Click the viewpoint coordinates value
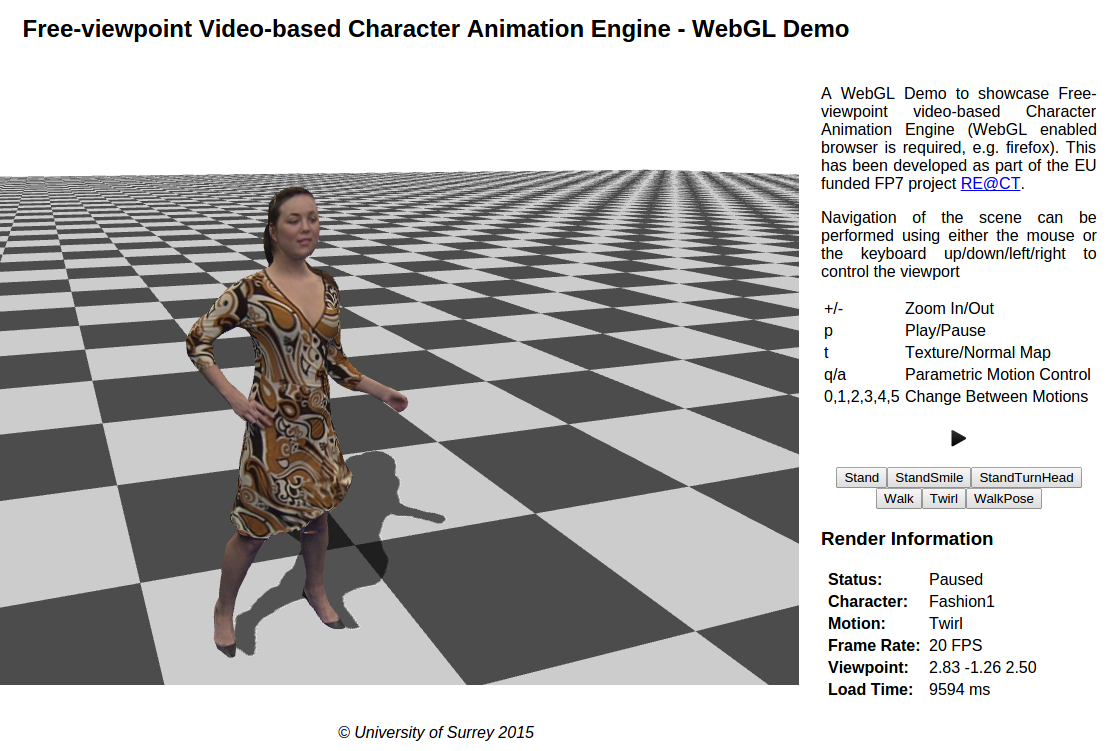The height and width of the screenshot is (751, 1108). click(980, 668)
